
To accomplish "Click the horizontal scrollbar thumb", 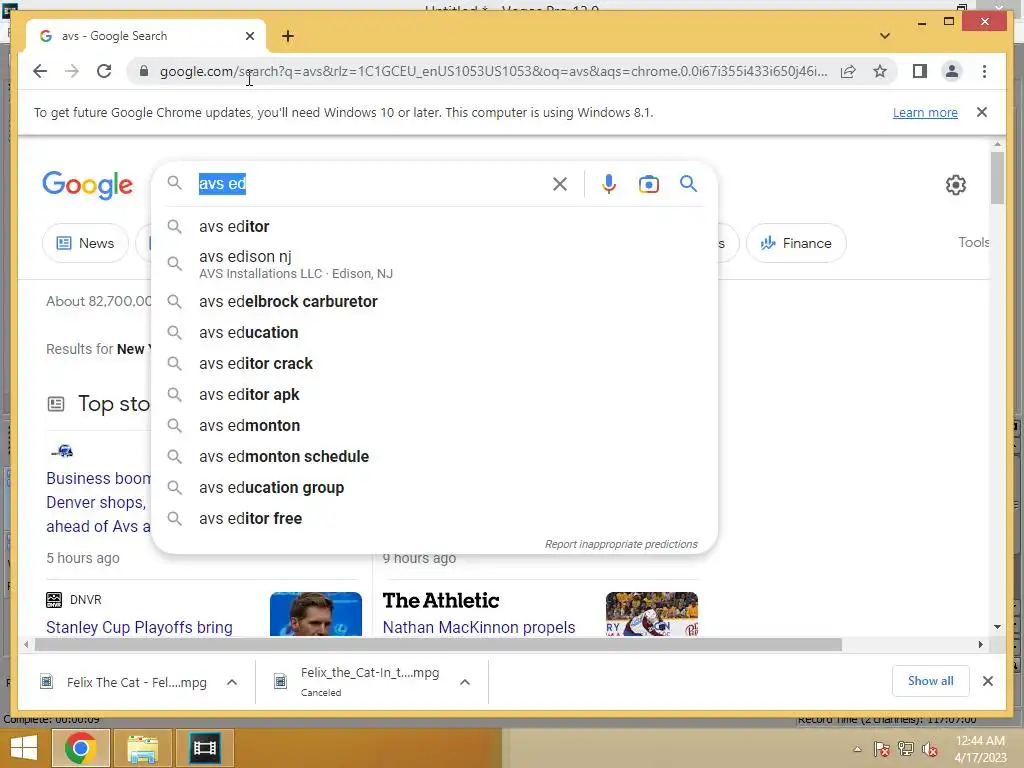I will point(438,645).
